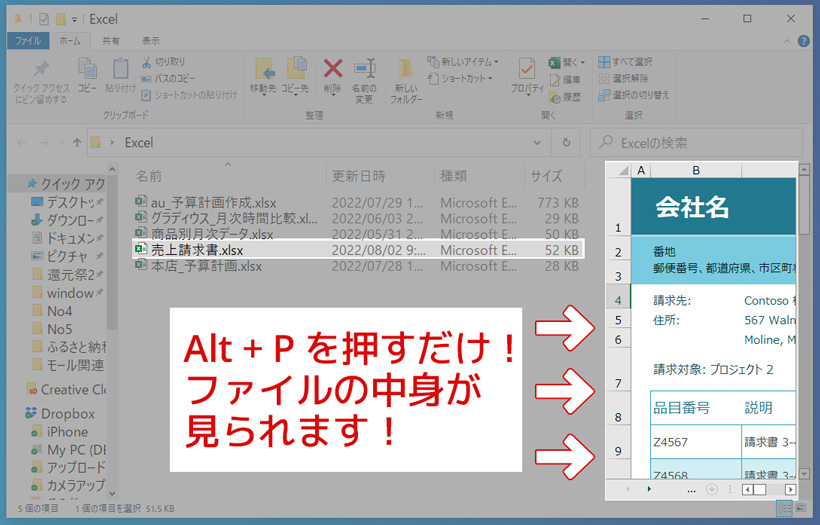Viewport: 820px width, 525px height.
Task: Open the File (ファイル) tab
Action: [28, 41]
